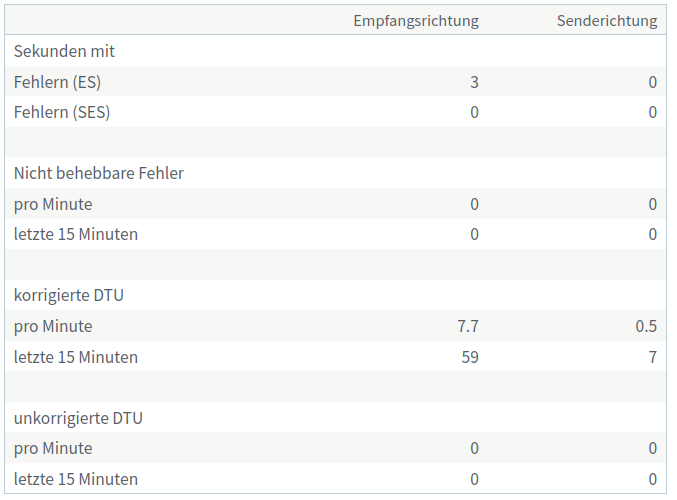The height and width of the screenshot is (500, 677).
Task: Select the value 7 in the Senderichtung column
Action: [652, 357]
